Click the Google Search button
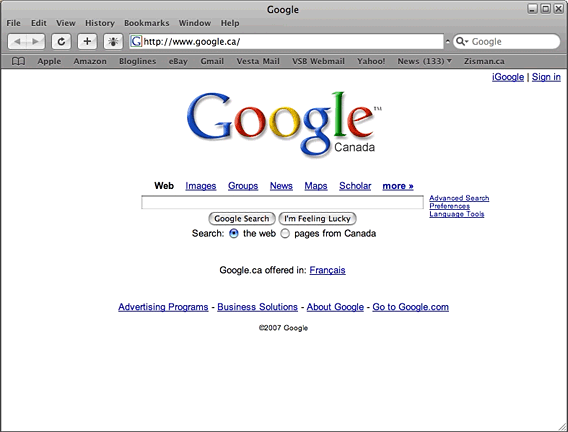 click(242, 219)
